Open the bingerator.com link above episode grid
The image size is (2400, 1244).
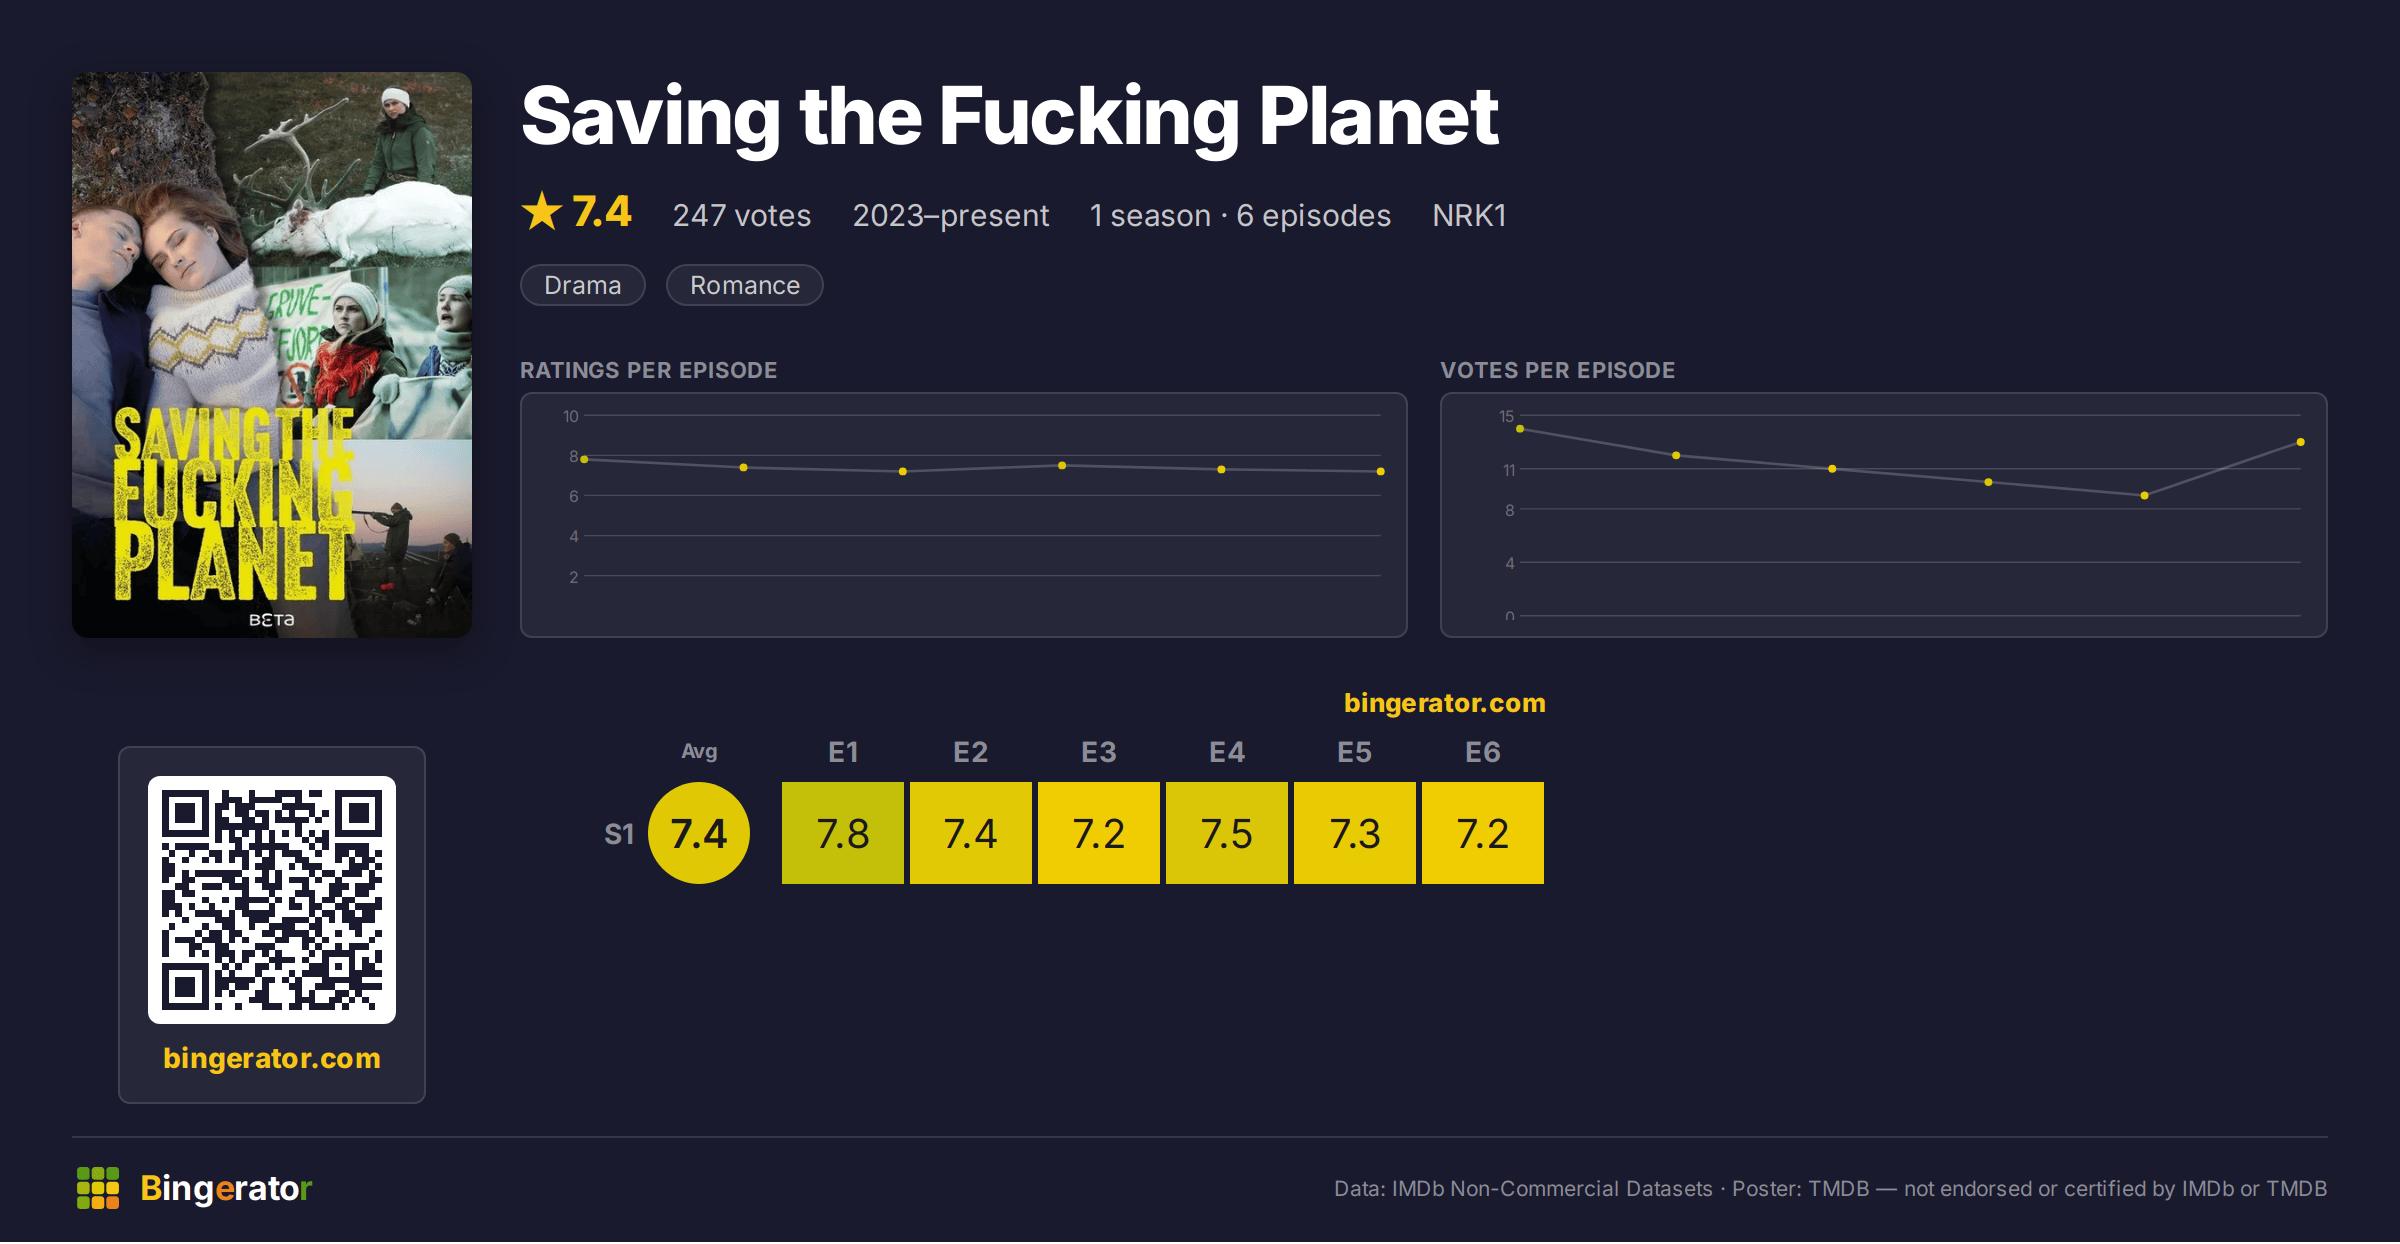1444,703
